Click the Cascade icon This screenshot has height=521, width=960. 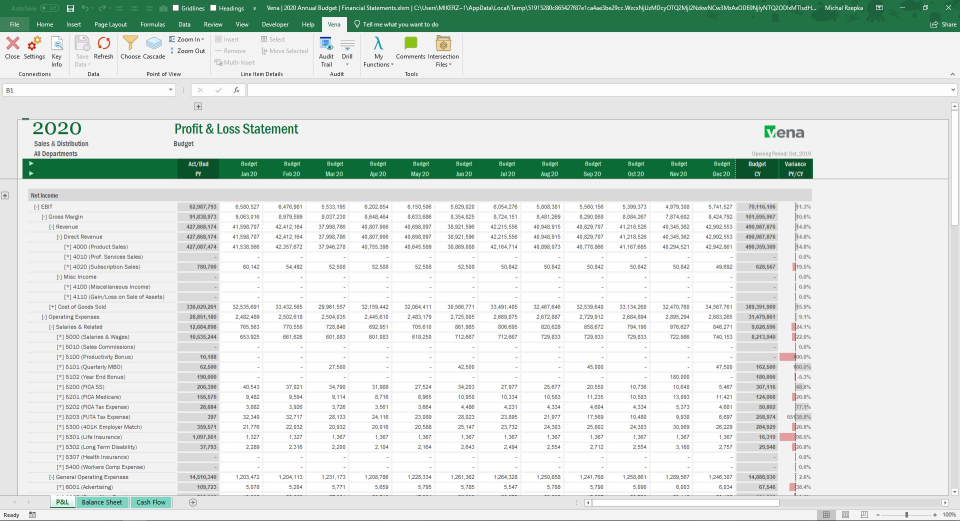(154, 44)
